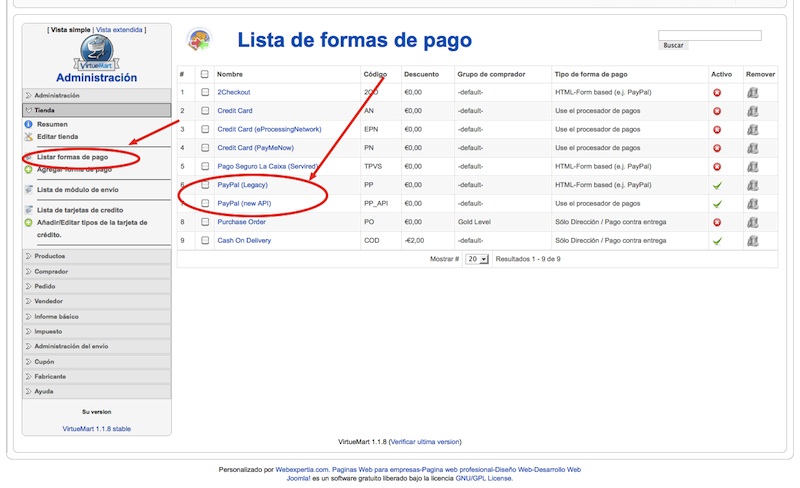Click green check for PayPal (new API)
800x488 pixels.
coord(717,204)
